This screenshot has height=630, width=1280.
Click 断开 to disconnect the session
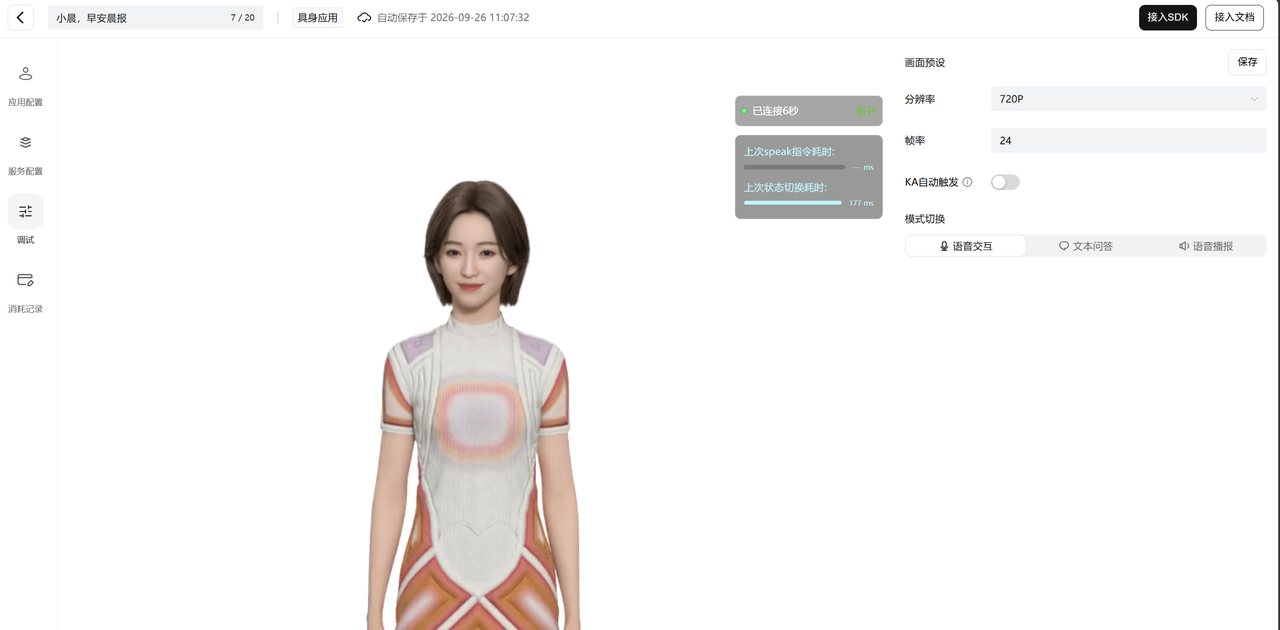tap(865, 111)
